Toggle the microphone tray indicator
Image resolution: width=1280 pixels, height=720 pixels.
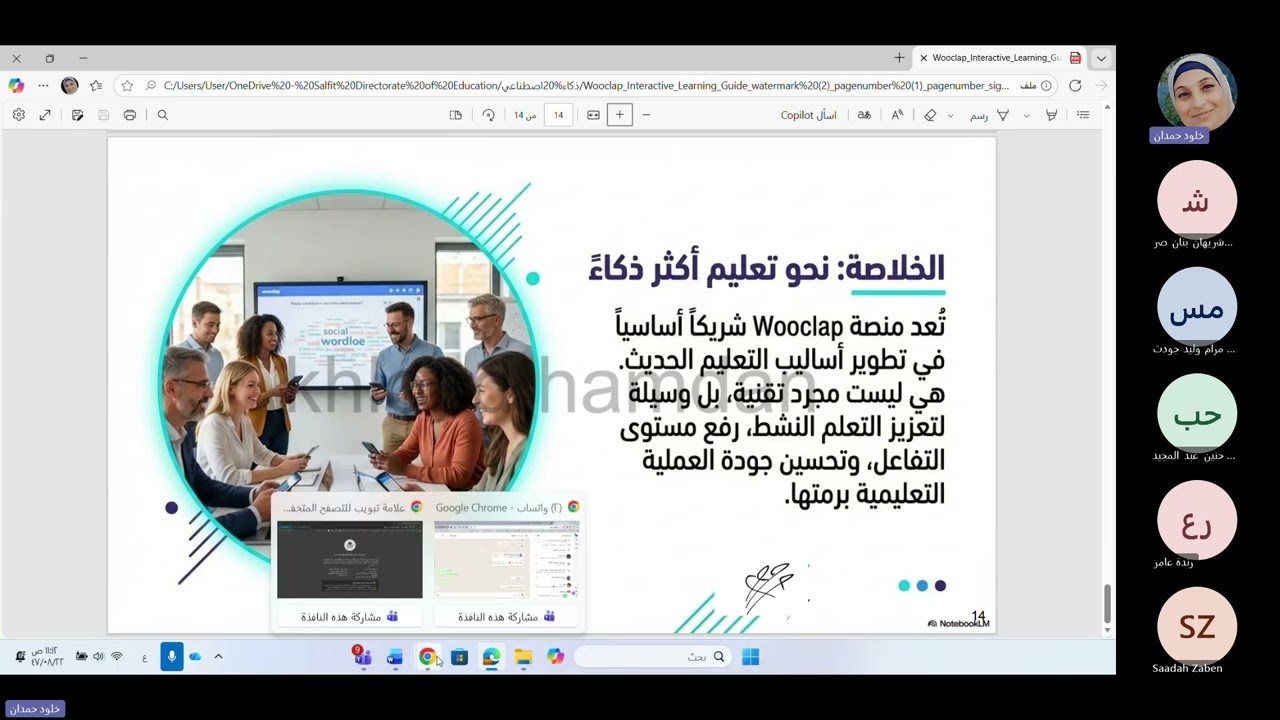click(172, 657)
